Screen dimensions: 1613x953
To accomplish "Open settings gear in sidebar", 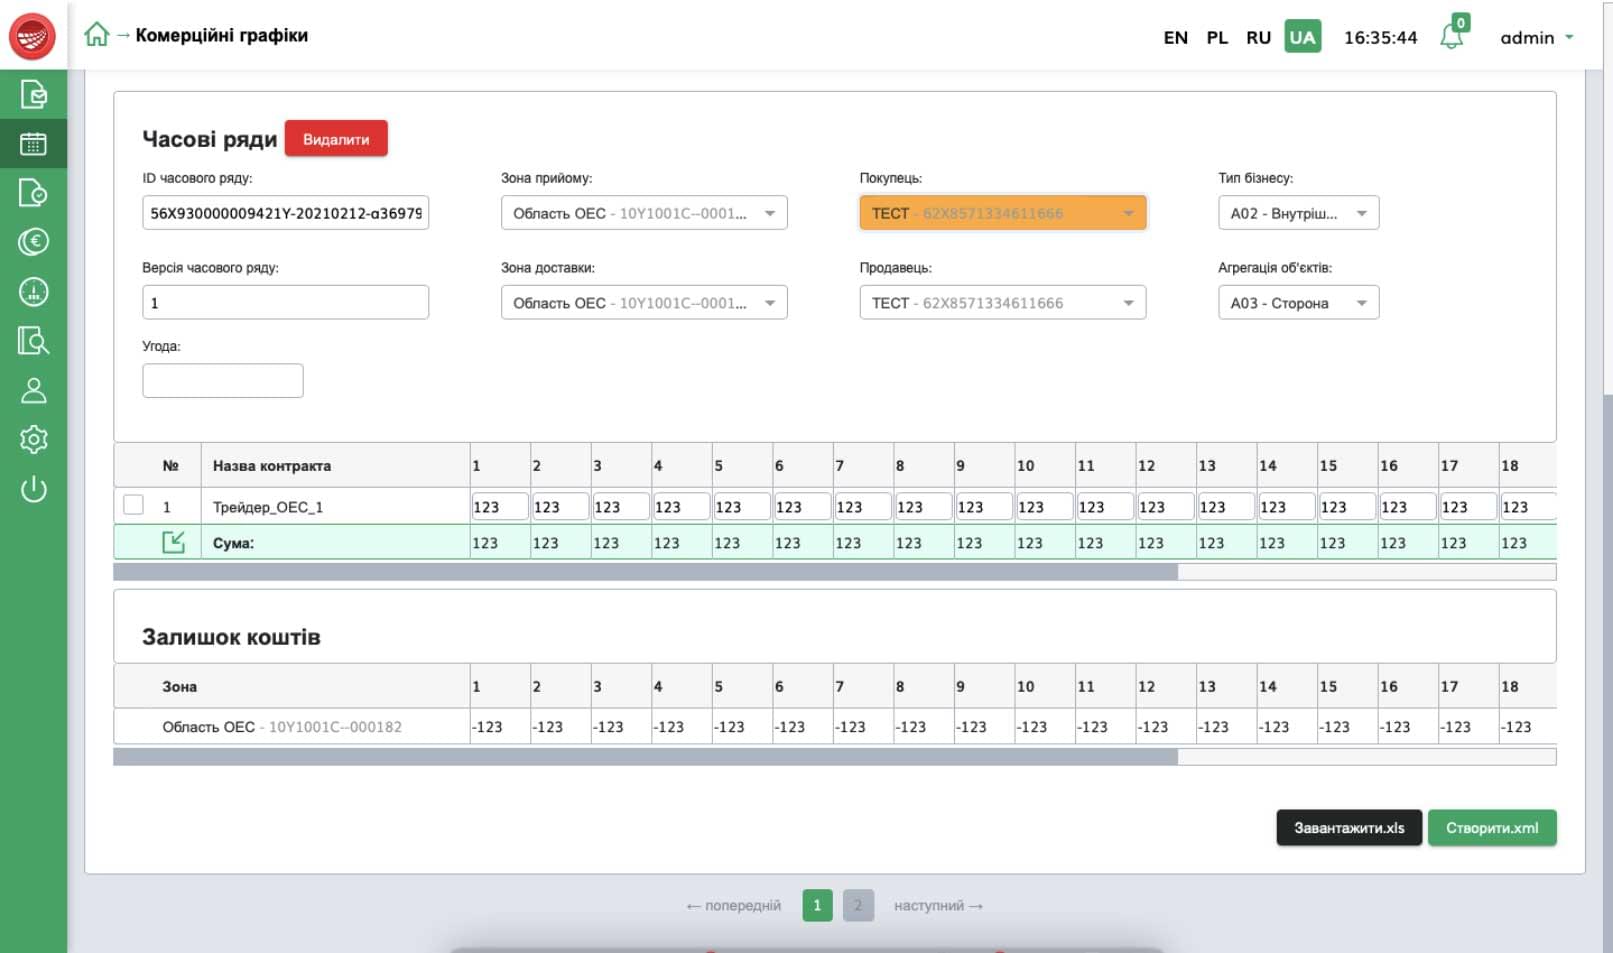I will point(33,439).
